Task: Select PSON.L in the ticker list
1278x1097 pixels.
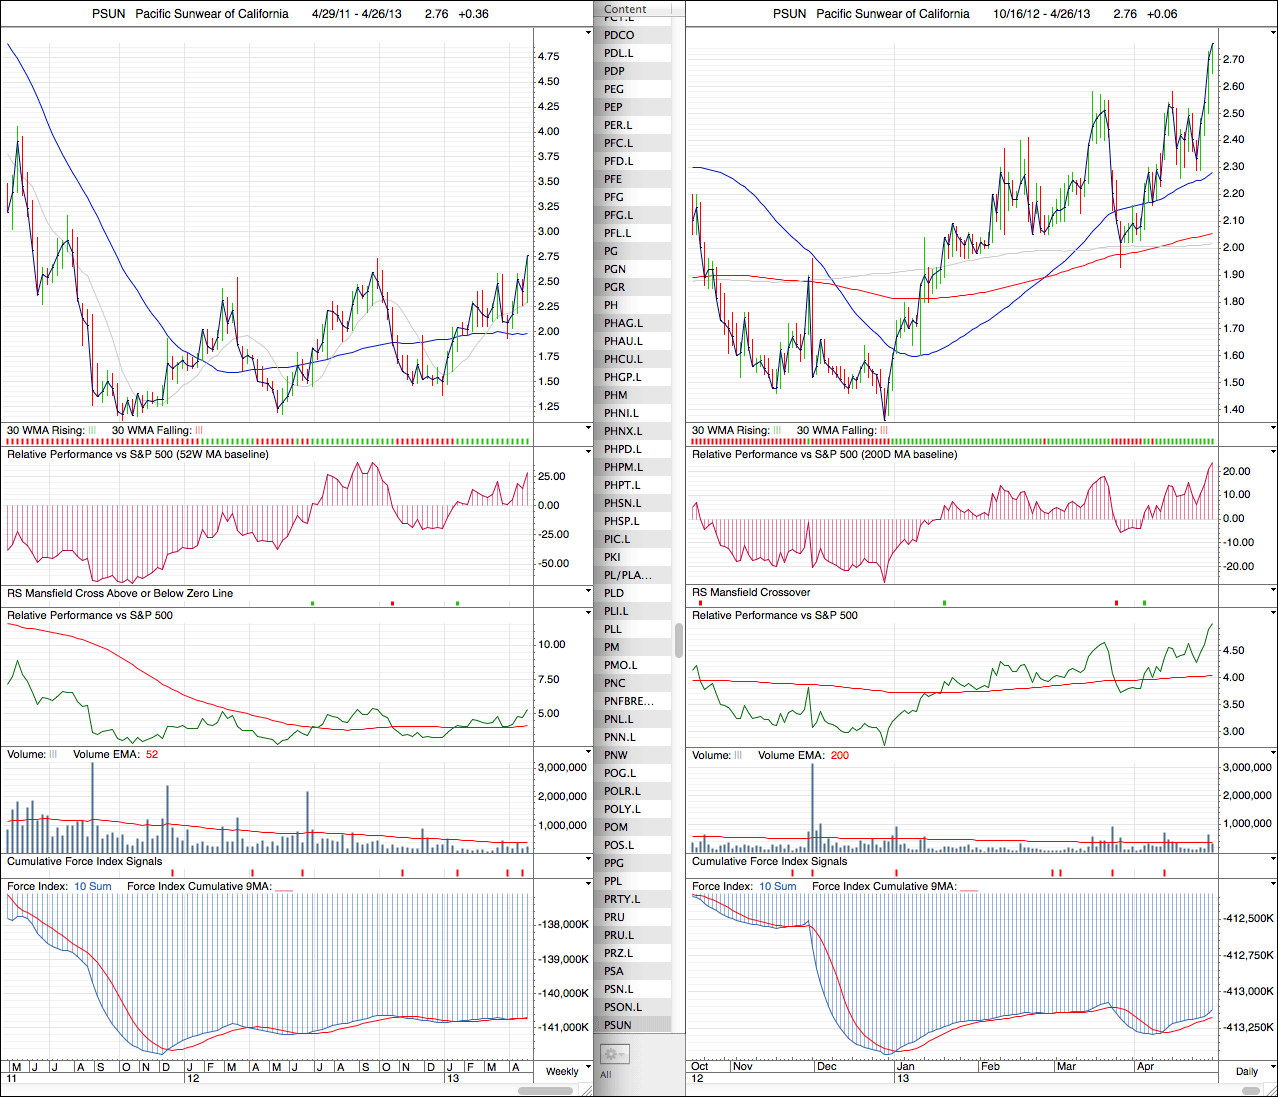Action: [622, 1007]
